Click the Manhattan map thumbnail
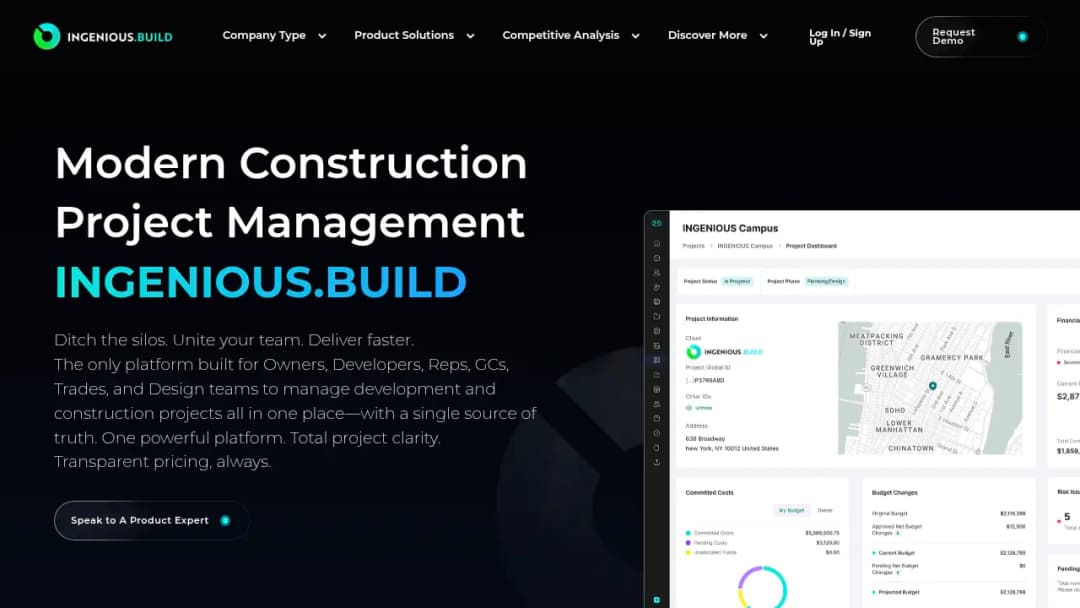Screen dimensions: 1080x608 930,388
